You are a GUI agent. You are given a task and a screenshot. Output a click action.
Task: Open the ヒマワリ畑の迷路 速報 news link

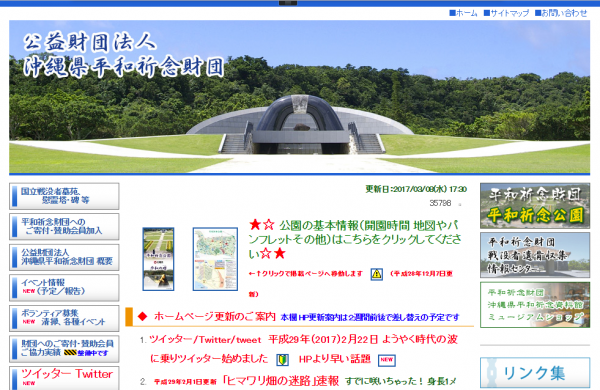click(280, 381)
